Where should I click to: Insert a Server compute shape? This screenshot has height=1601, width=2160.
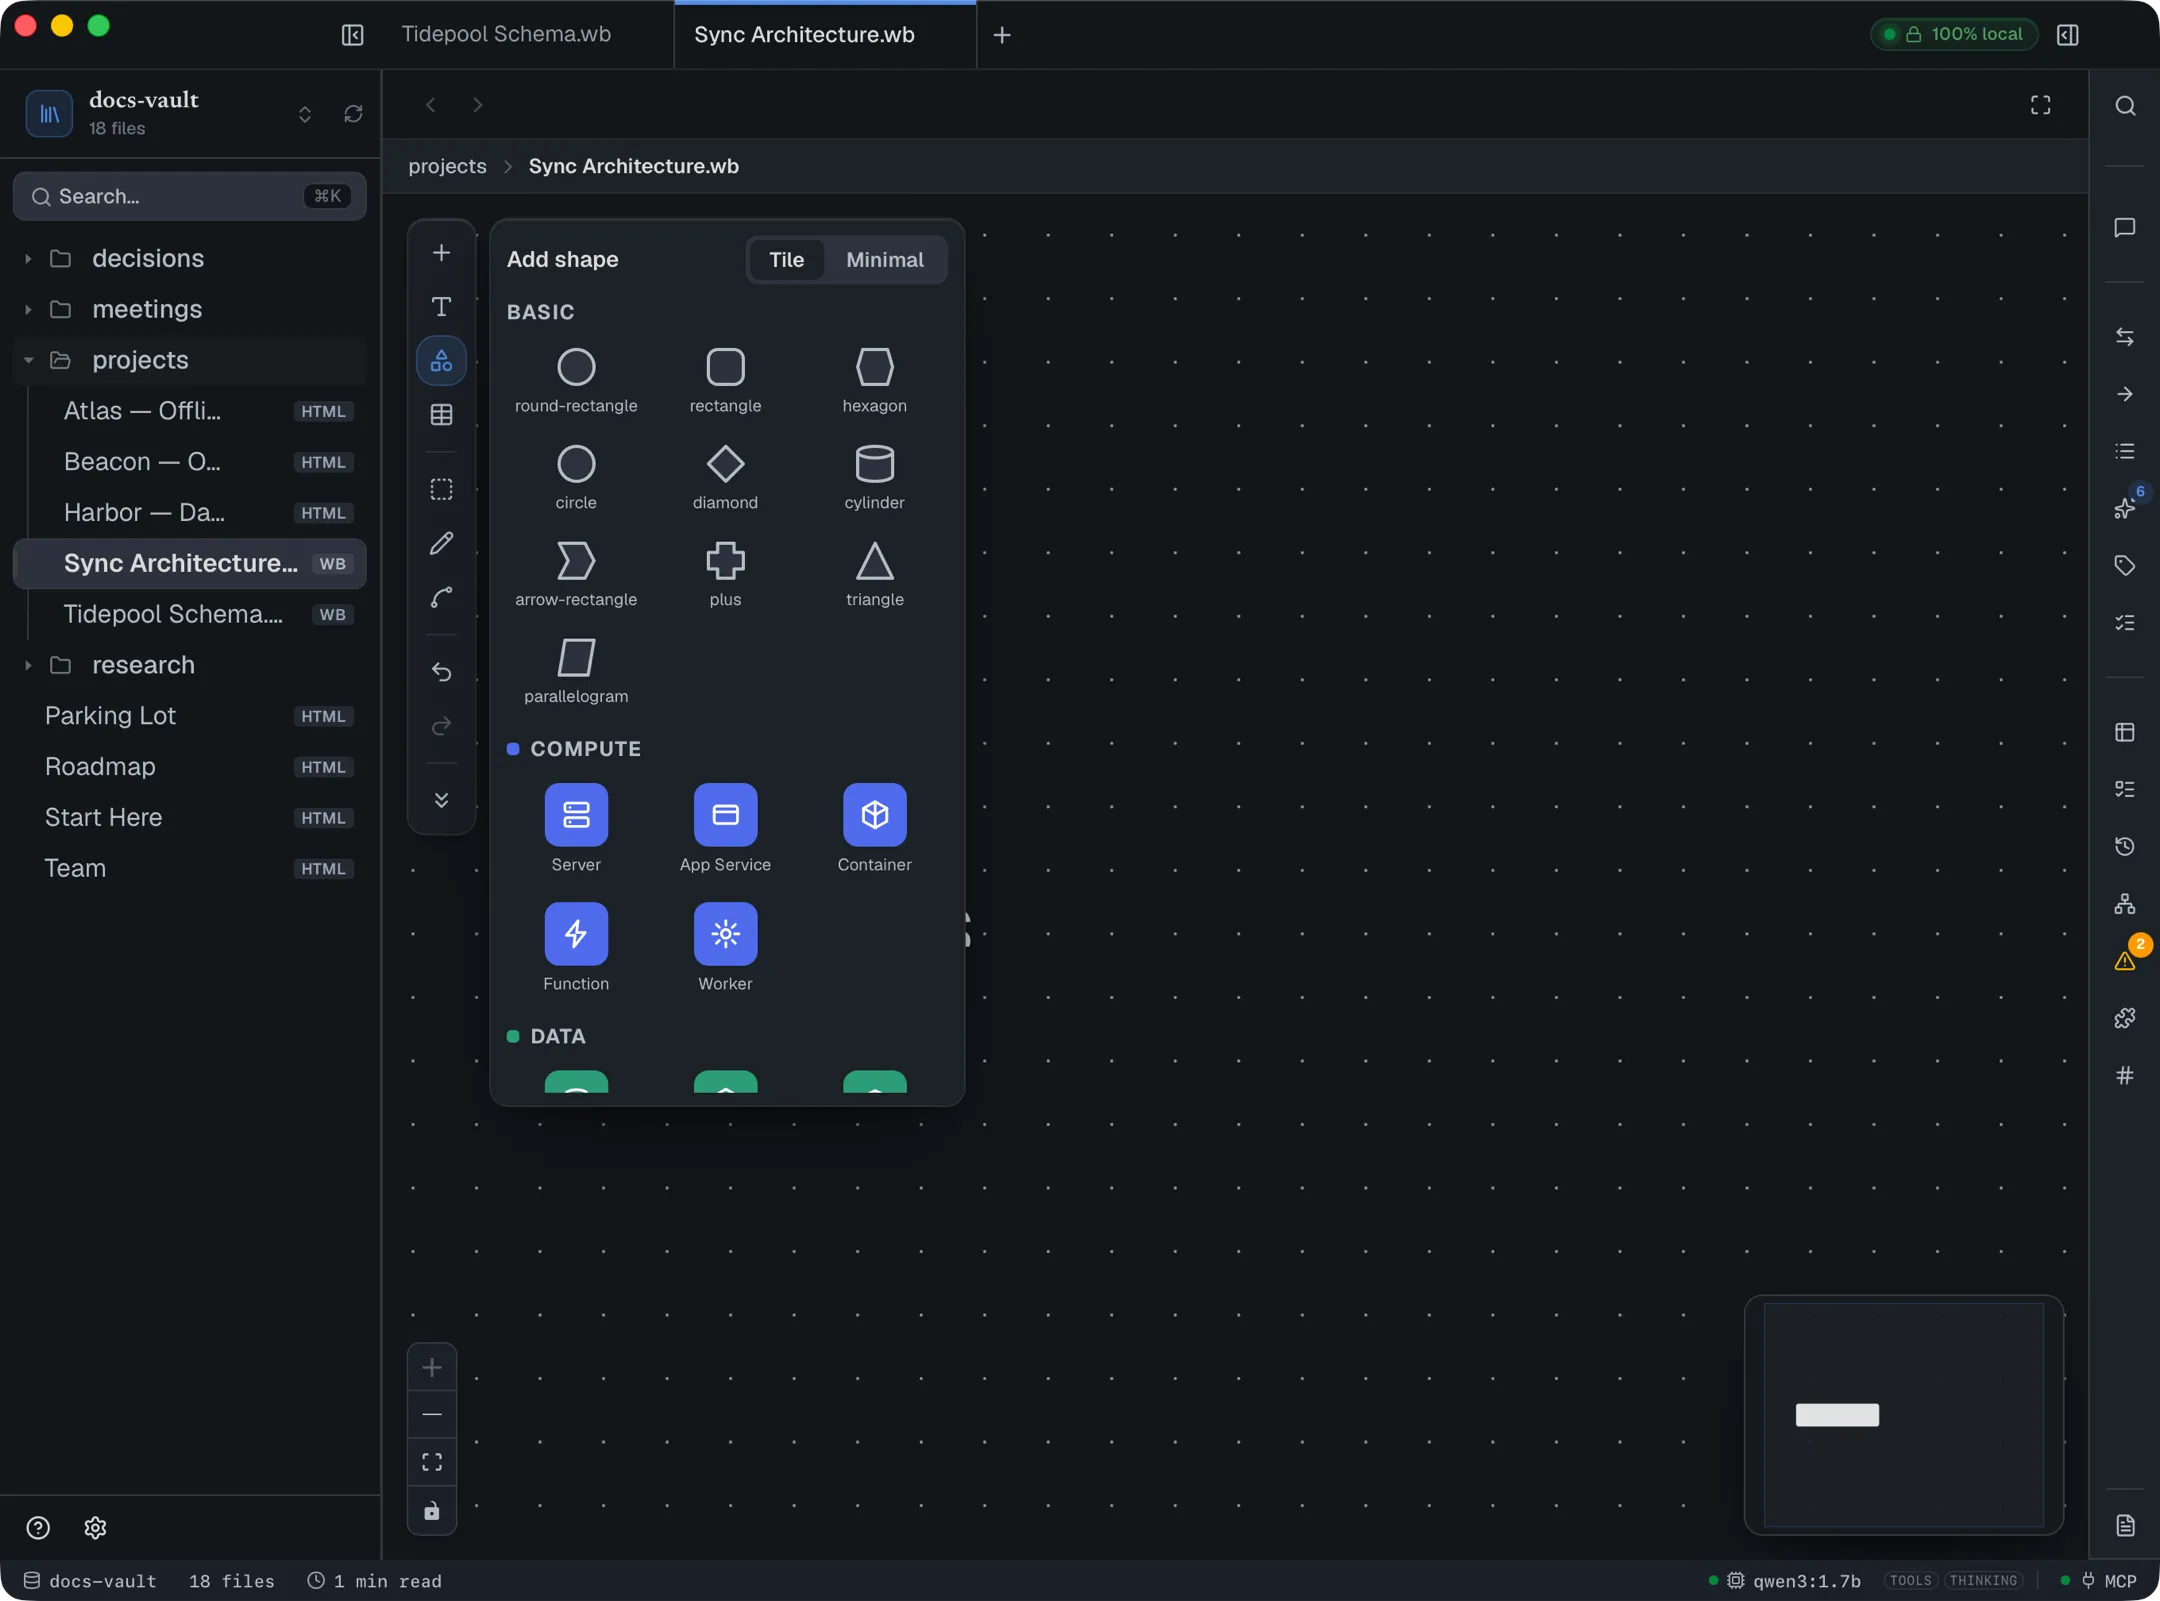coord(576,828)
